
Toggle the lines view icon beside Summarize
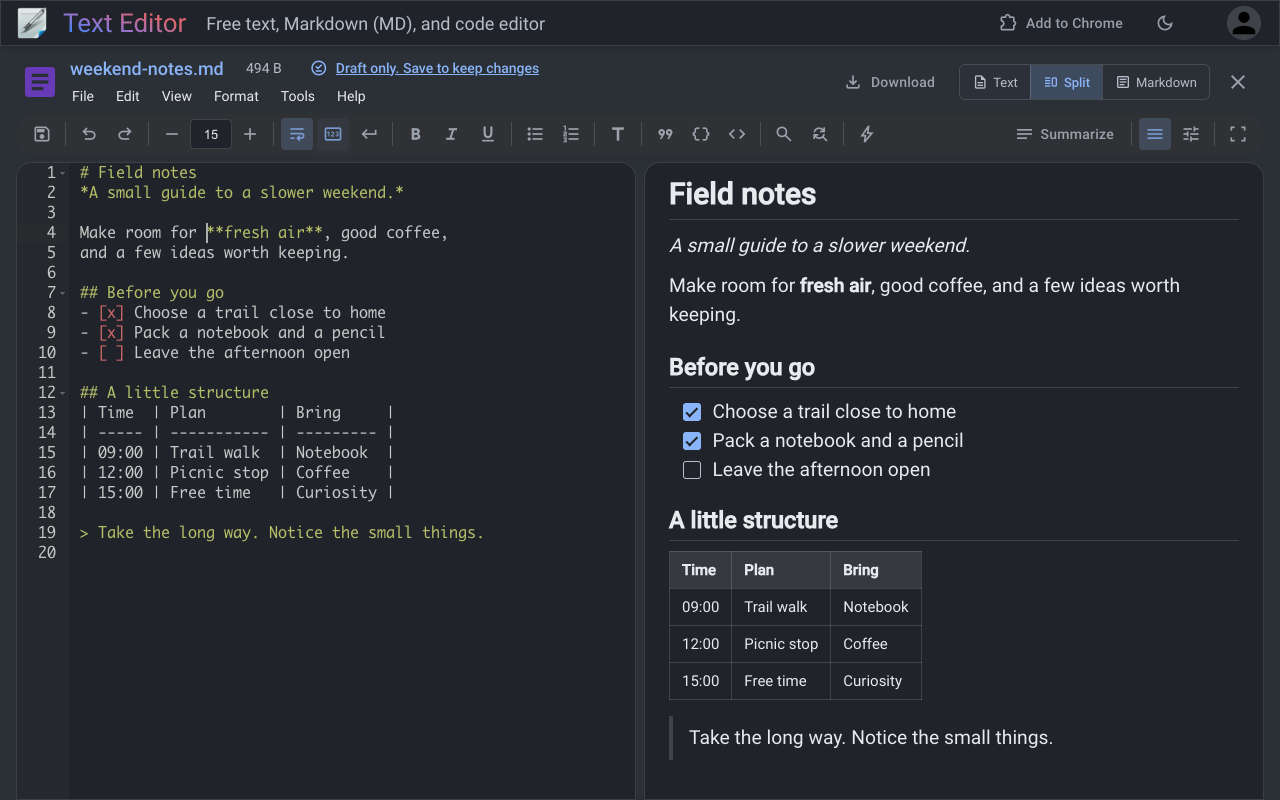[x=1155, y=134]
